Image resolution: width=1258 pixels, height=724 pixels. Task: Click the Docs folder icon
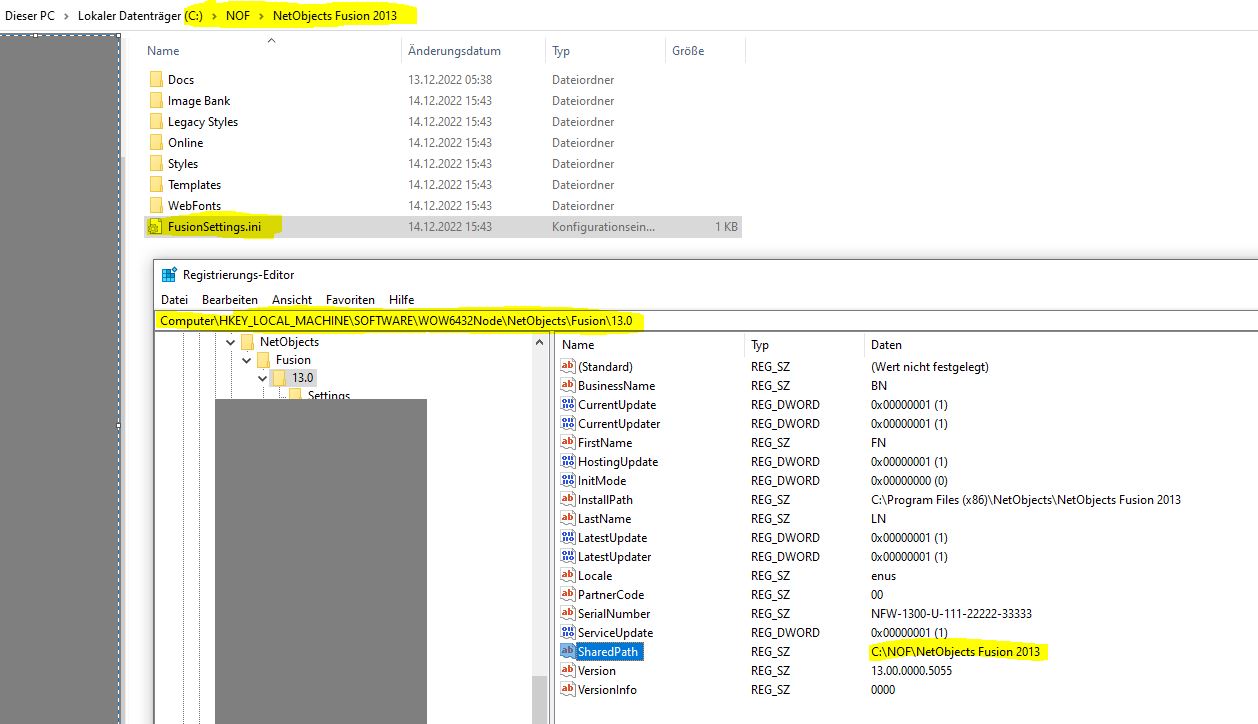[156, 80]
